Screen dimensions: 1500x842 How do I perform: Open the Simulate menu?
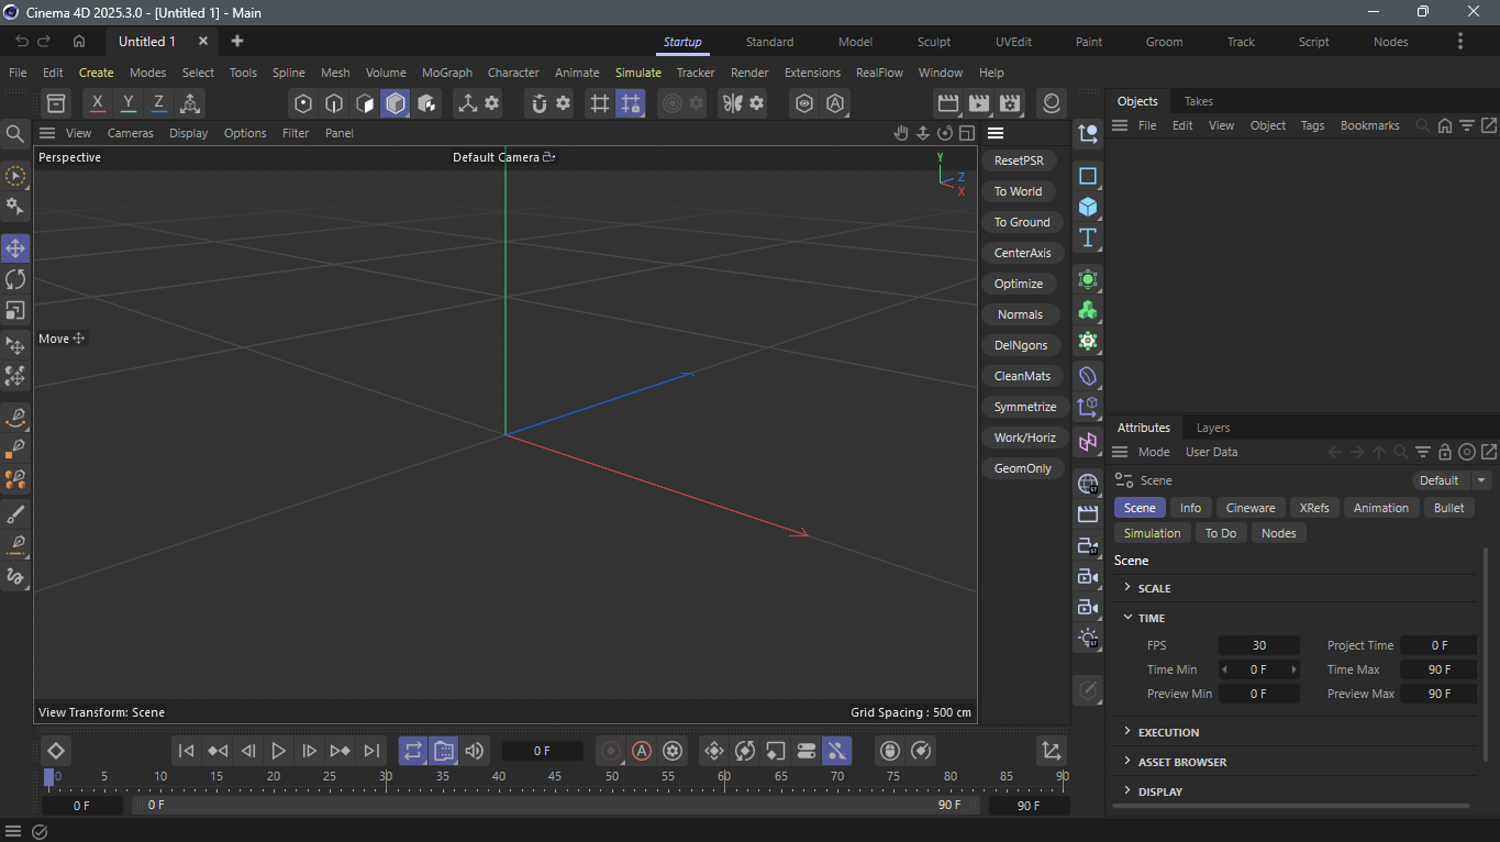point(638,73)
